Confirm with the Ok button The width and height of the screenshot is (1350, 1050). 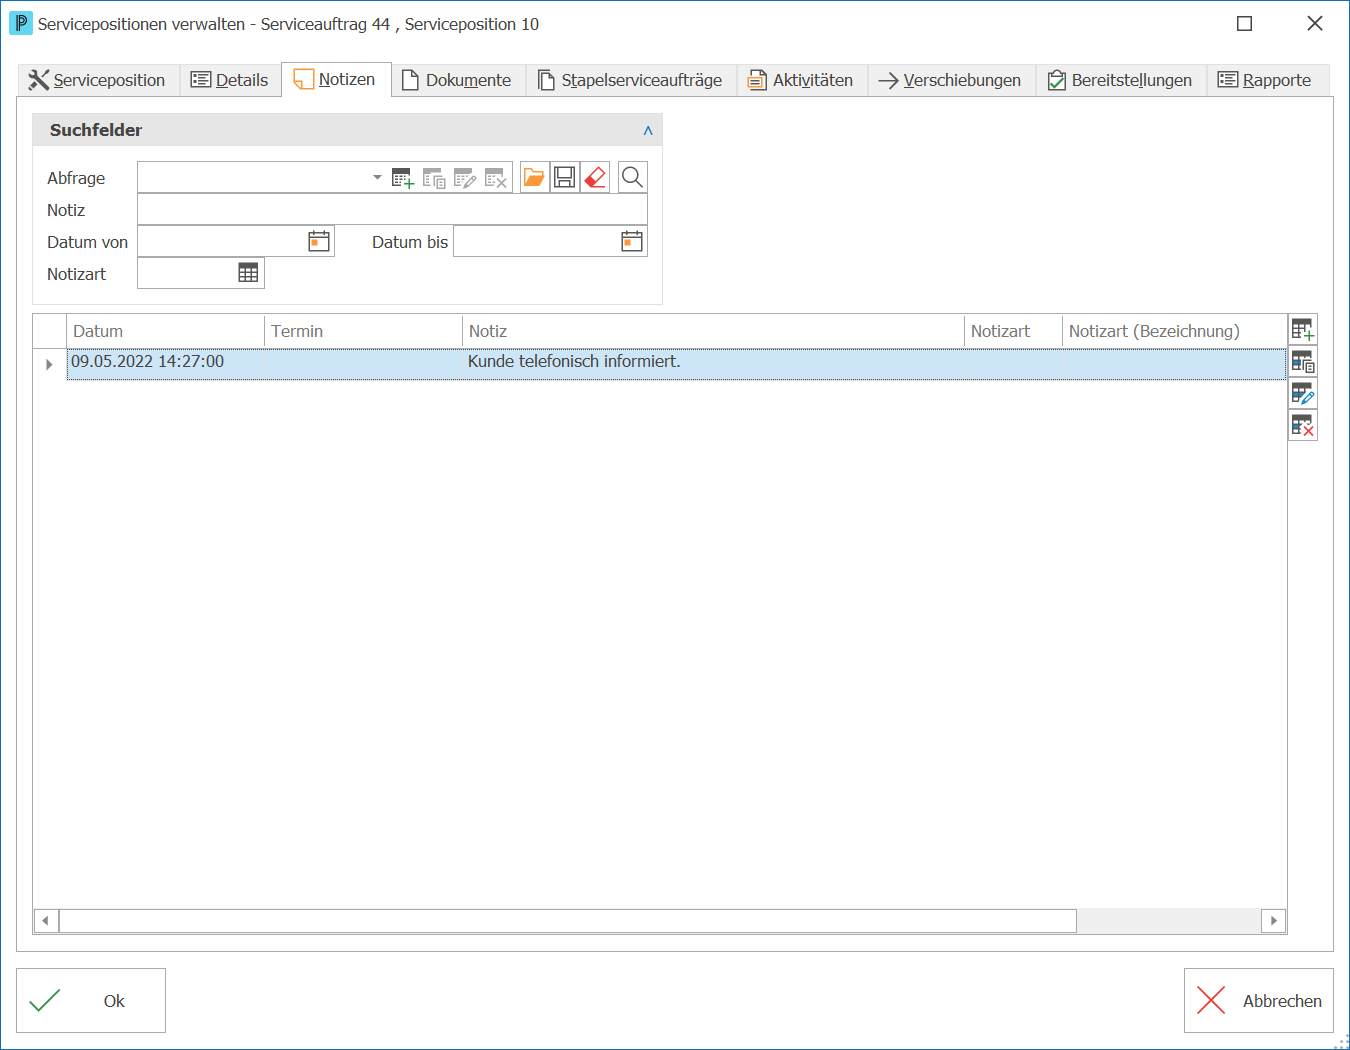point(91,1000)
